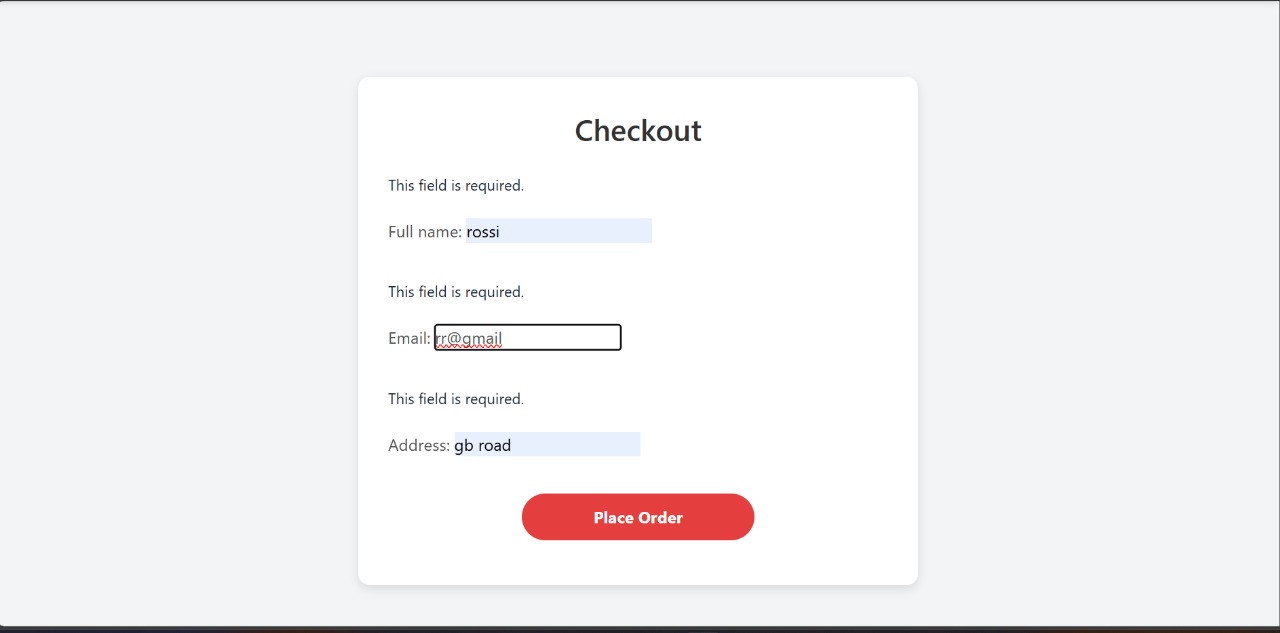Click the required error above Address
The image size is (1280, 633).
click(x=456, y=399)
